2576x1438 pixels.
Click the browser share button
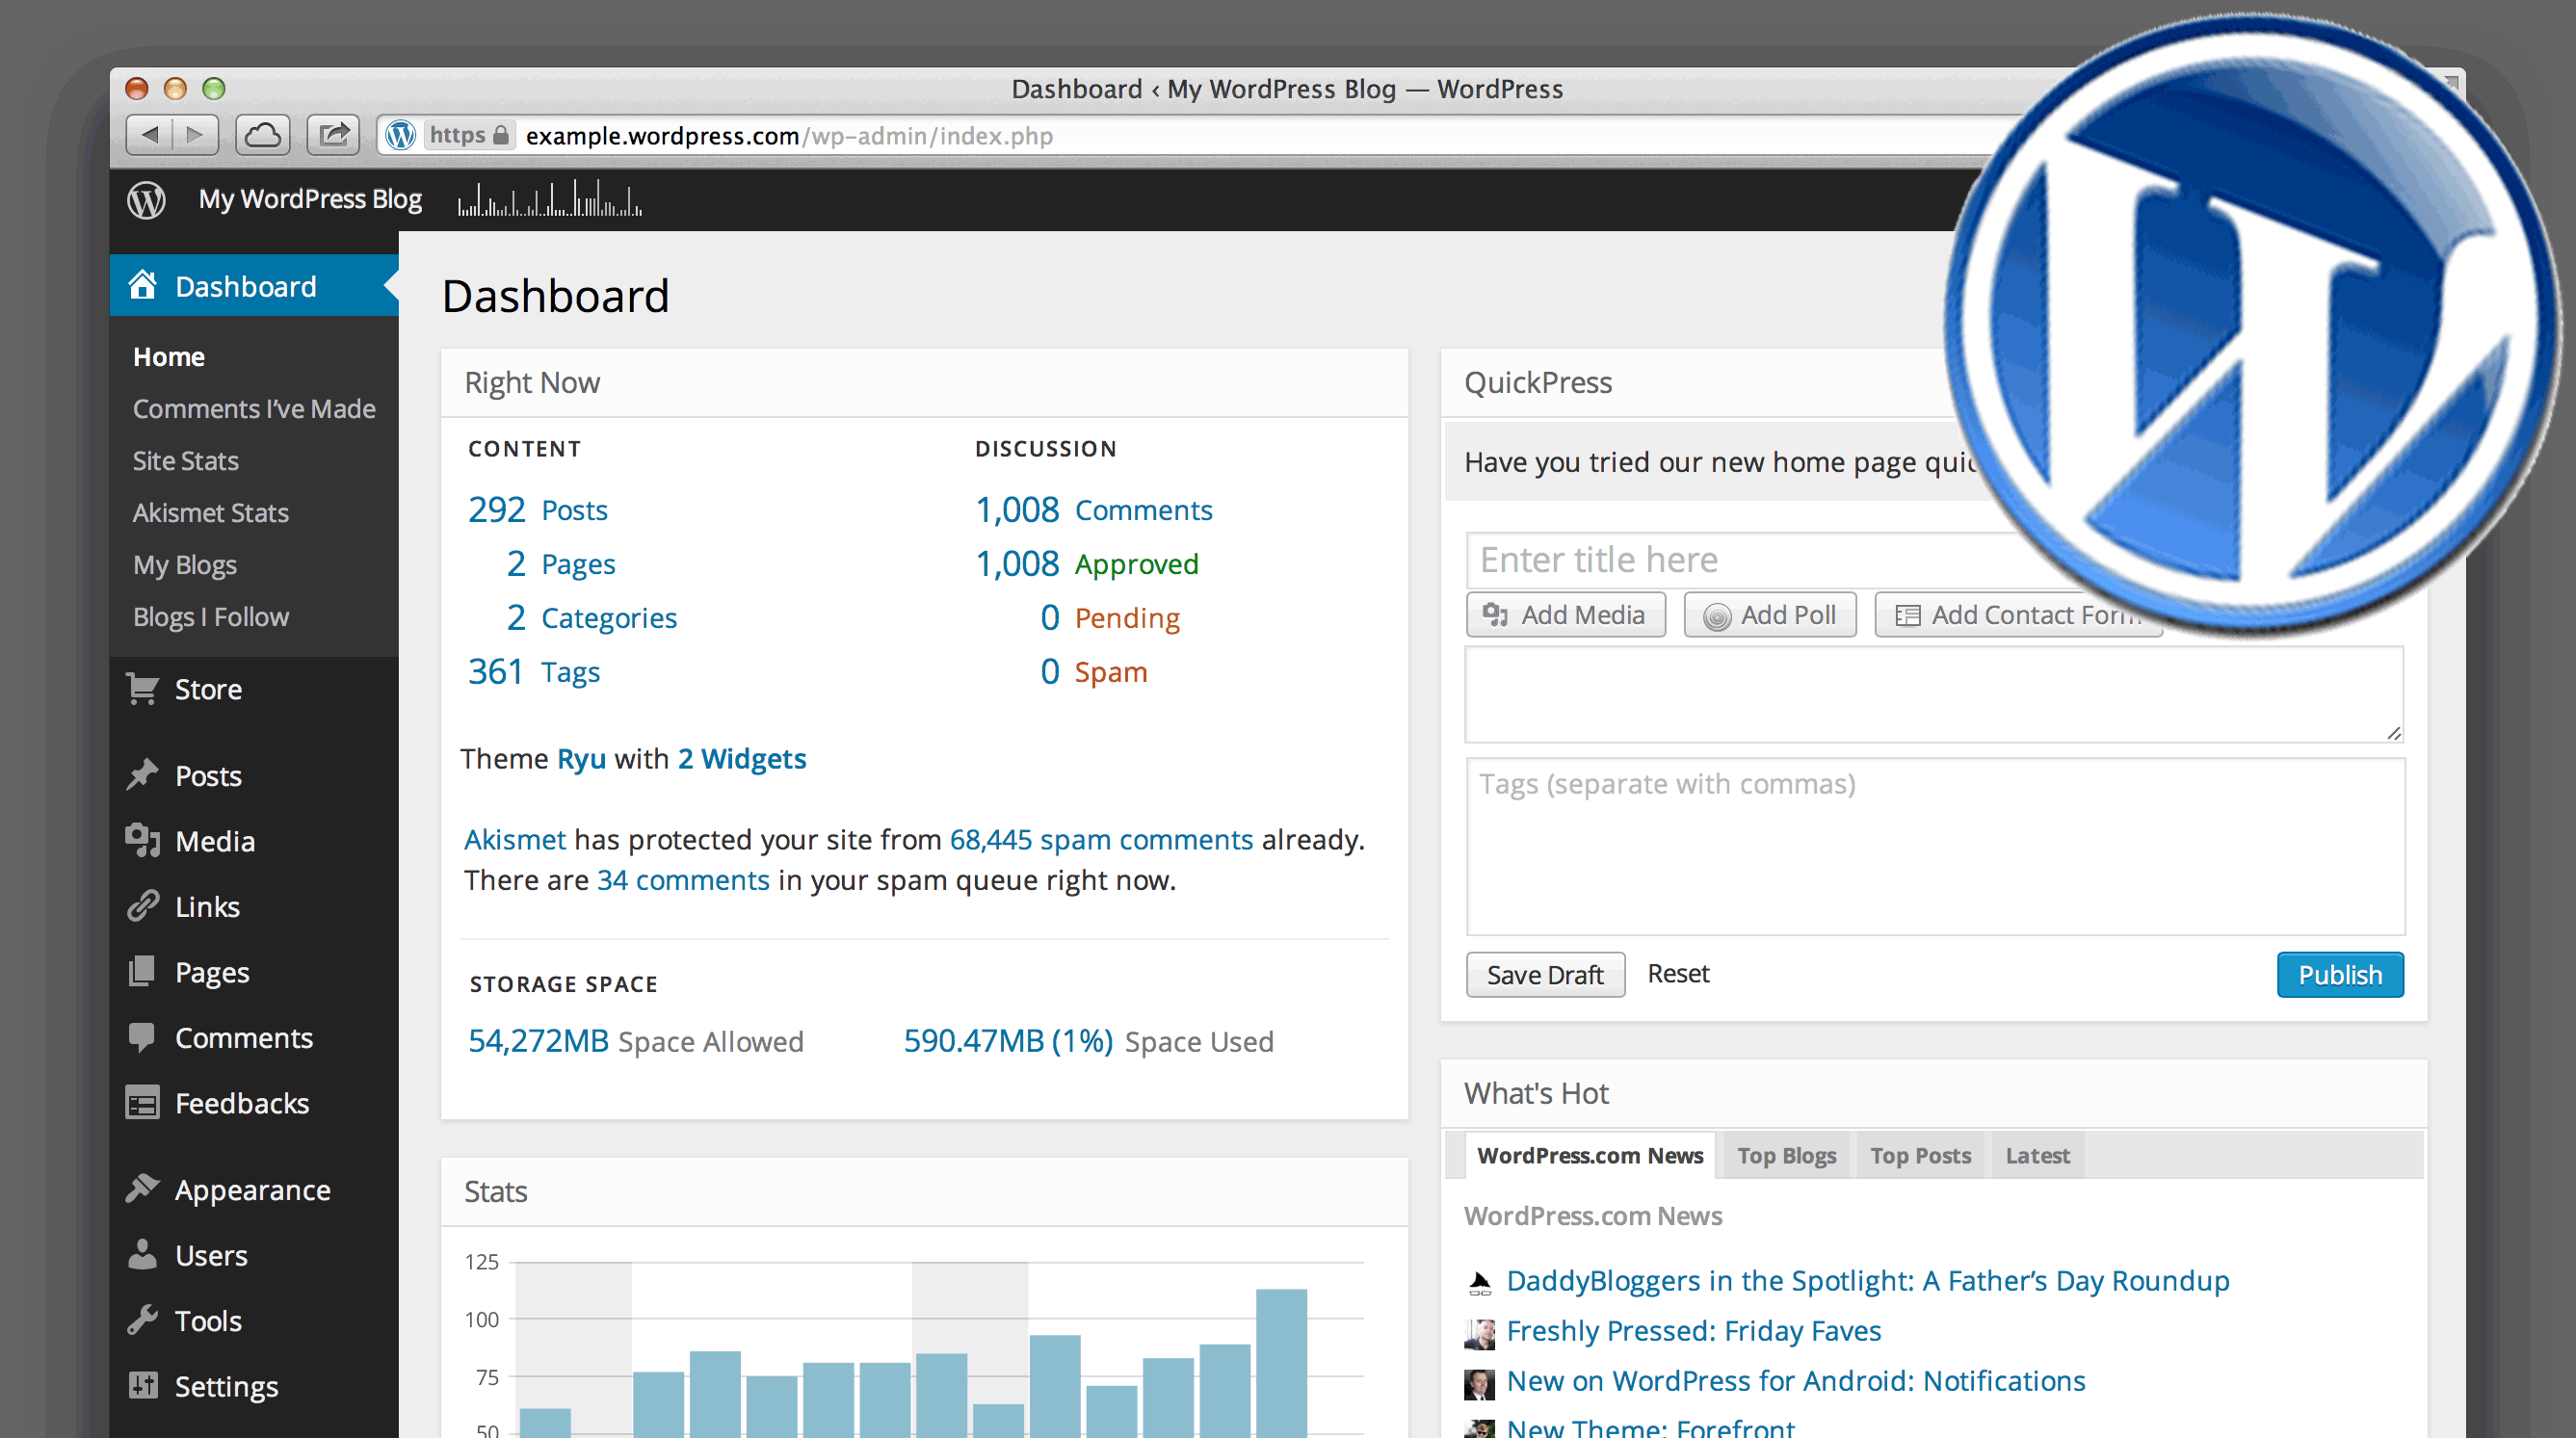tap(333, 135)
